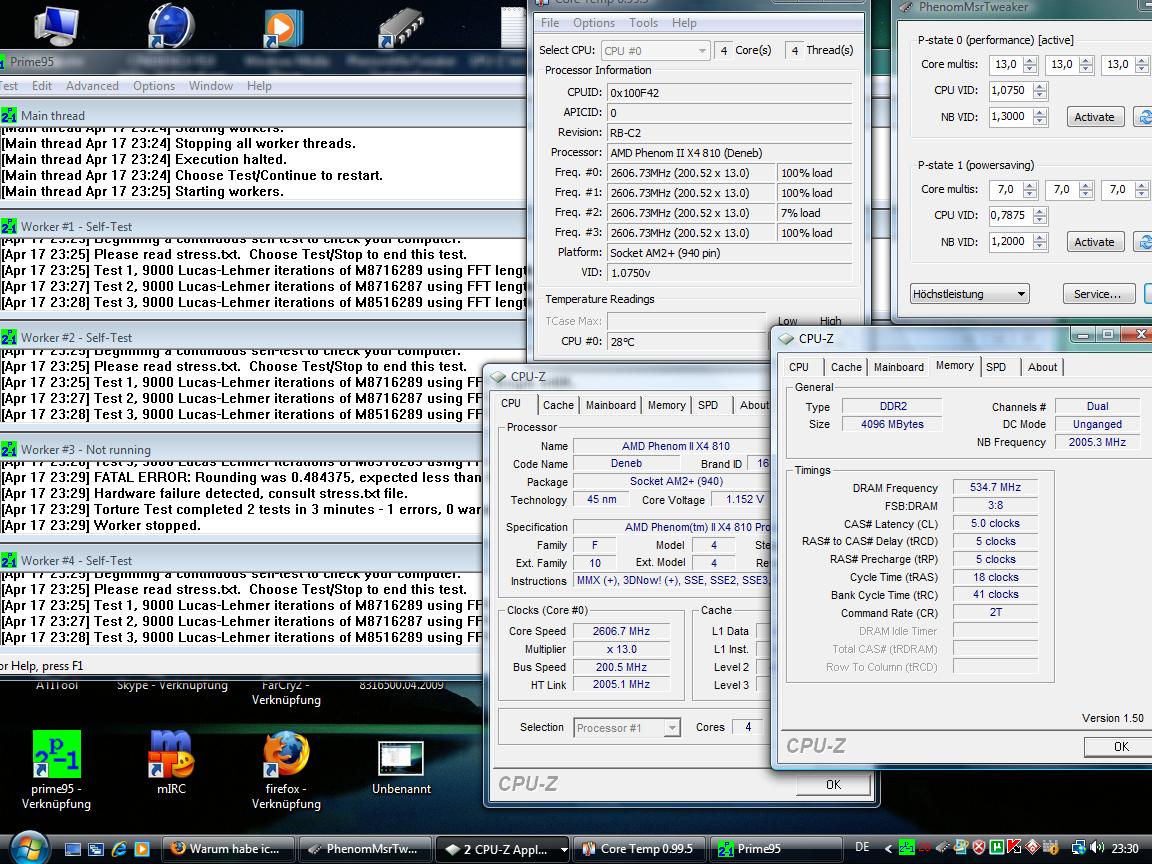The height and width of the screenshot is (864, 1152).
Task: Switch to the SPD tab in the Memory CPU-Z window
Action: coord(996,367)
